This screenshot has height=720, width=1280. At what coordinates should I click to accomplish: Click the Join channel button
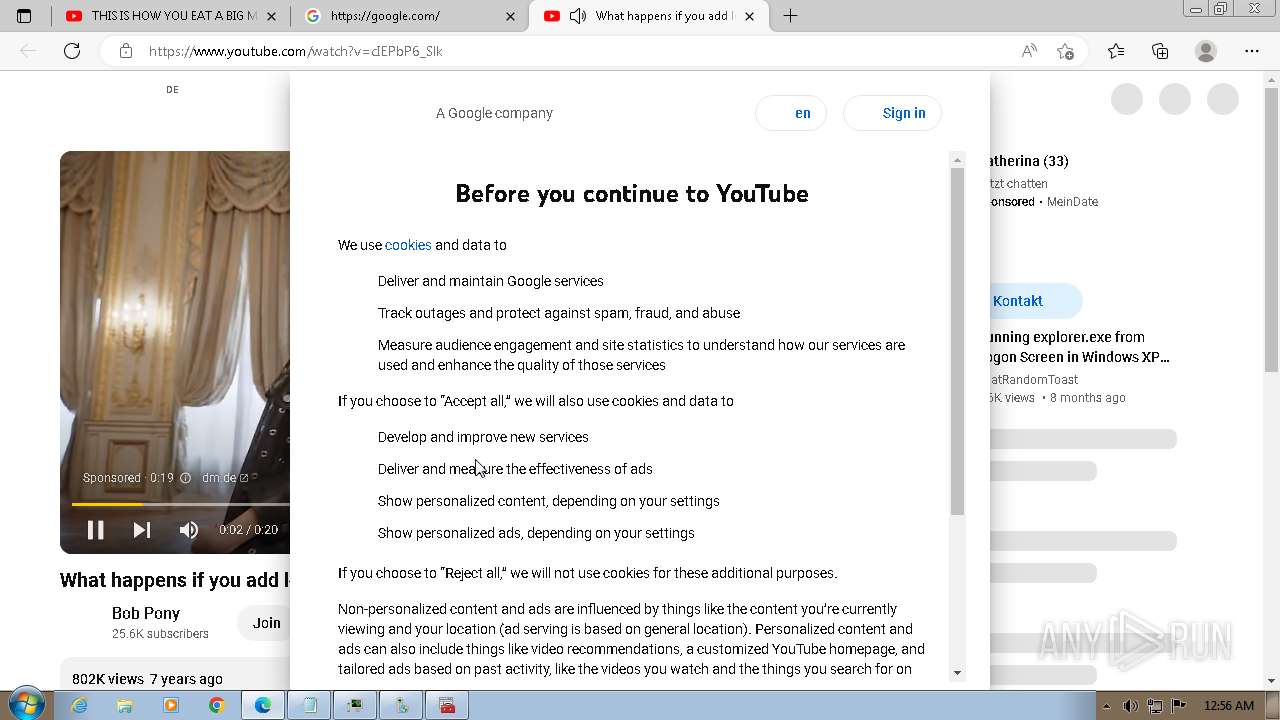point(266,623)
